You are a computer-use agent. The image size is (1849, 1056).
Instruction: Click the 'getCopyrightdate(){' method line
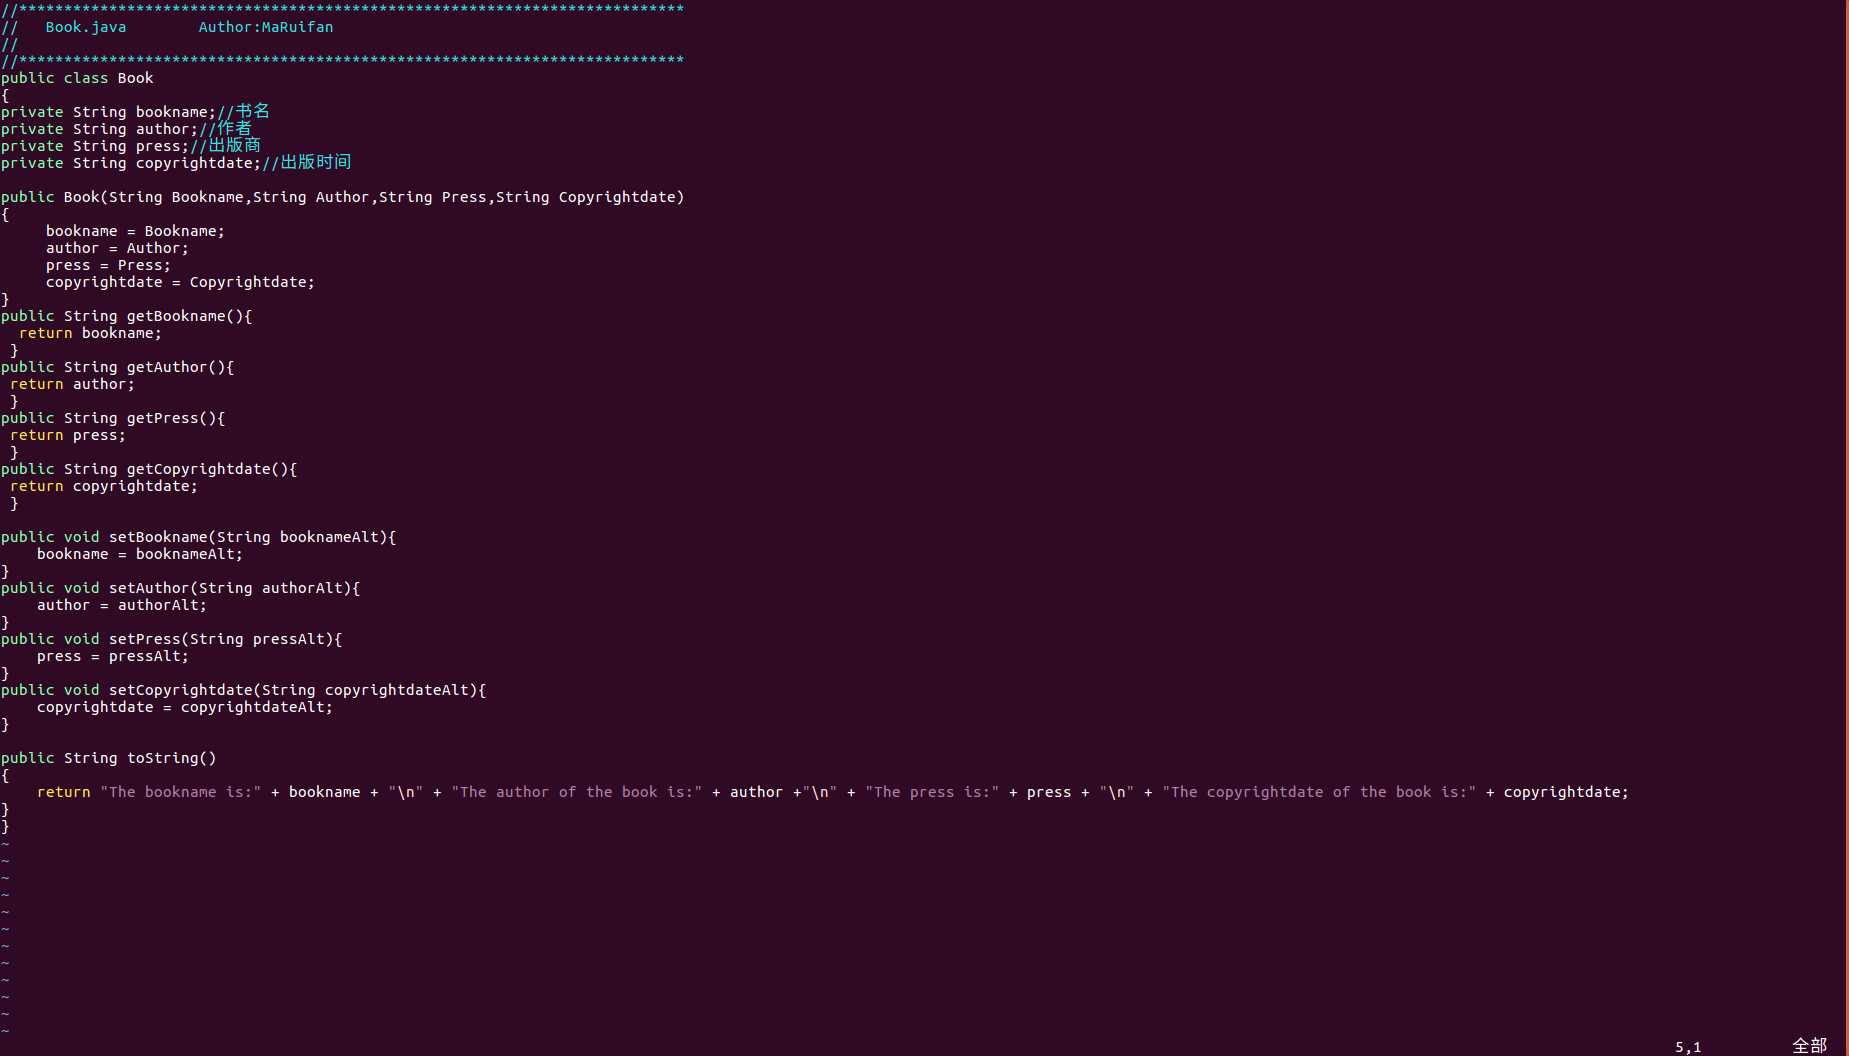[x=149, y=469]
